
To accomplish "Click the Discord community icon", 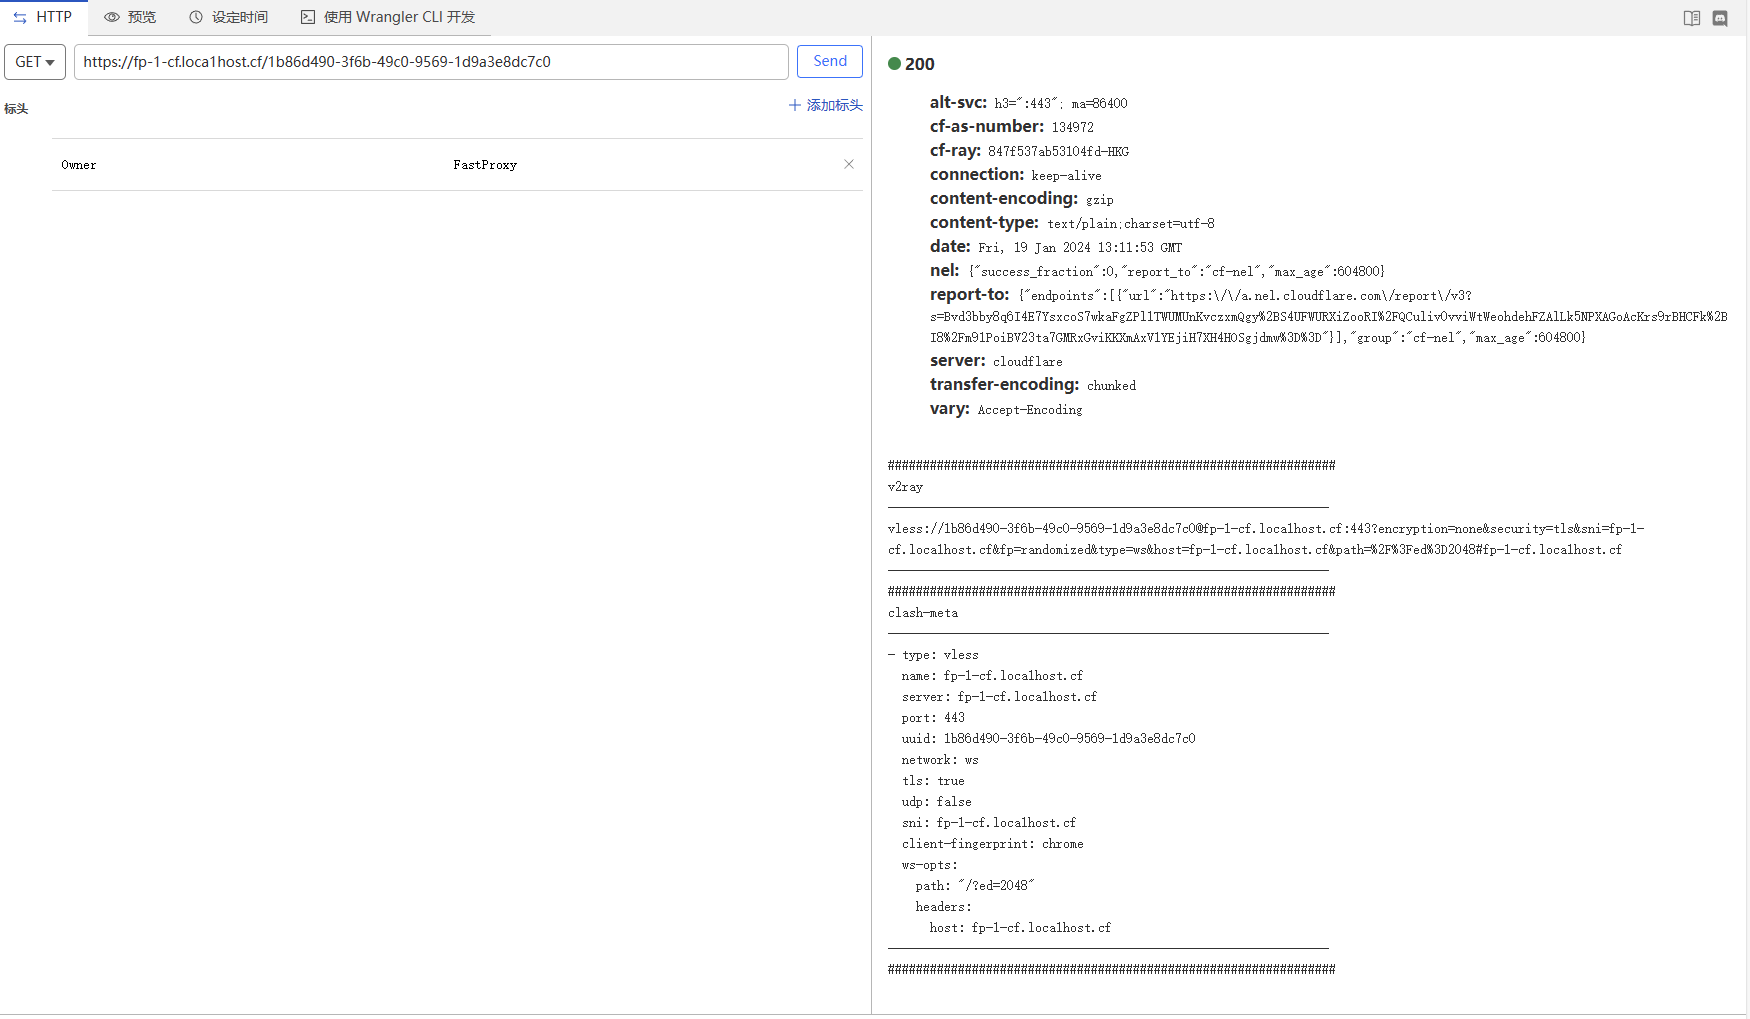I will click(1720, 18).
